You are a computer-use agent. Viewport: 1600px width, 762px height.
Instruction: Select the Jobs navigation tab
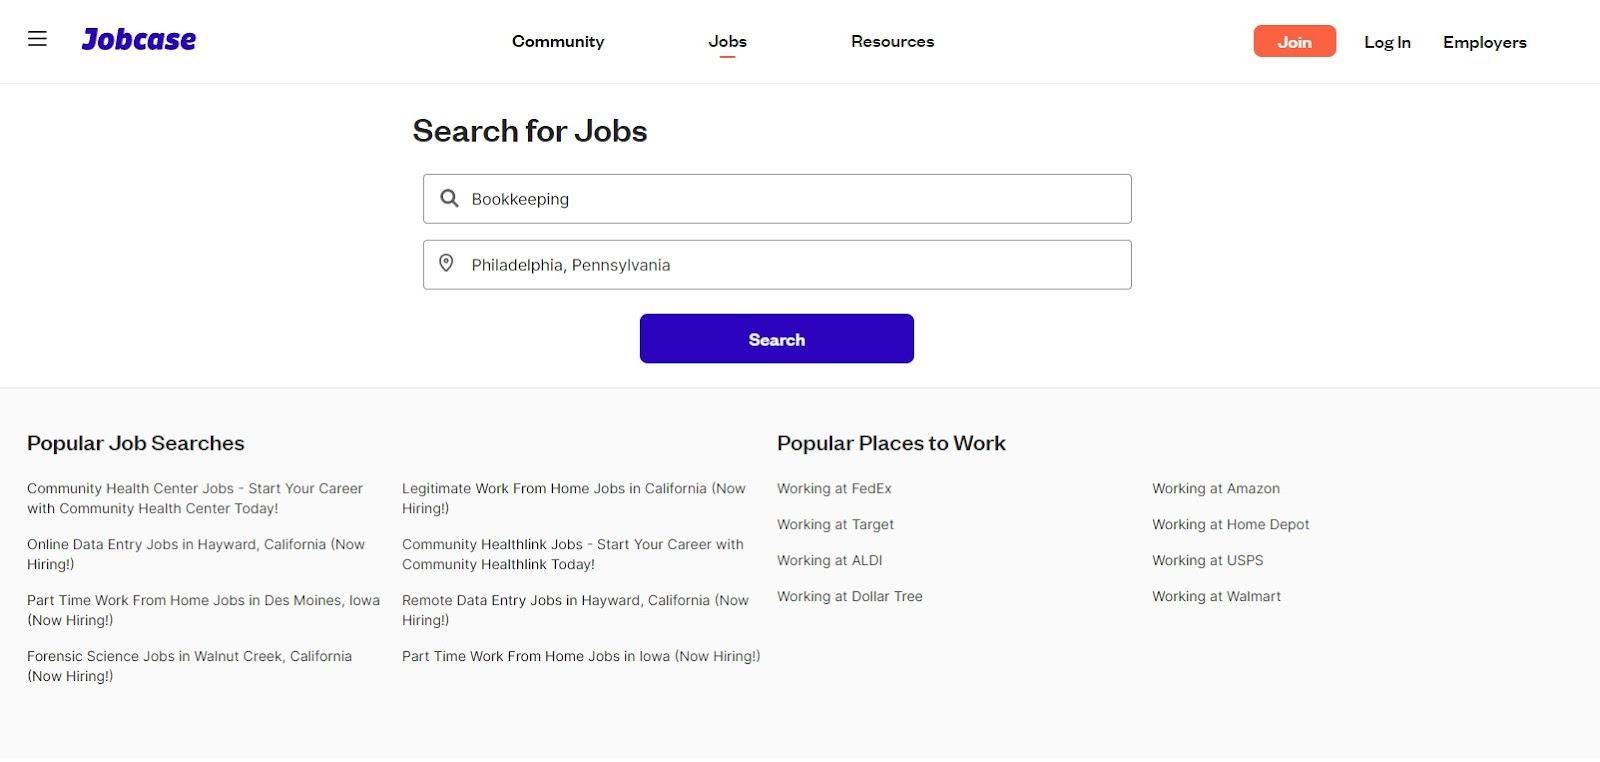pos(727,41)
